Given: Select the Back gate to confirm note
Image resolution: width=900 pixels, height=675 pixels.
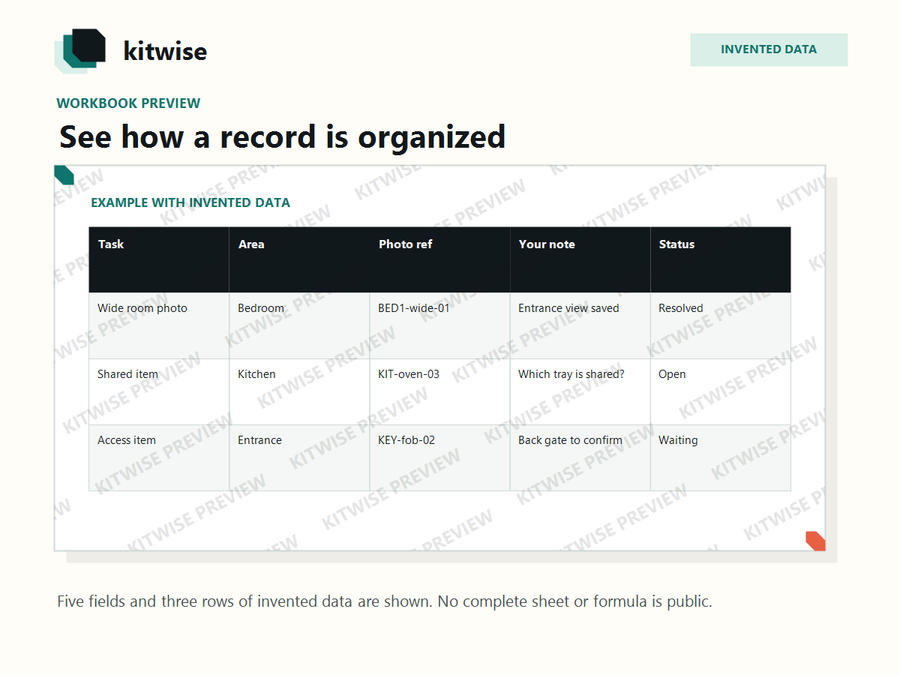Looking at the screenshot, I should pos(580,457).
